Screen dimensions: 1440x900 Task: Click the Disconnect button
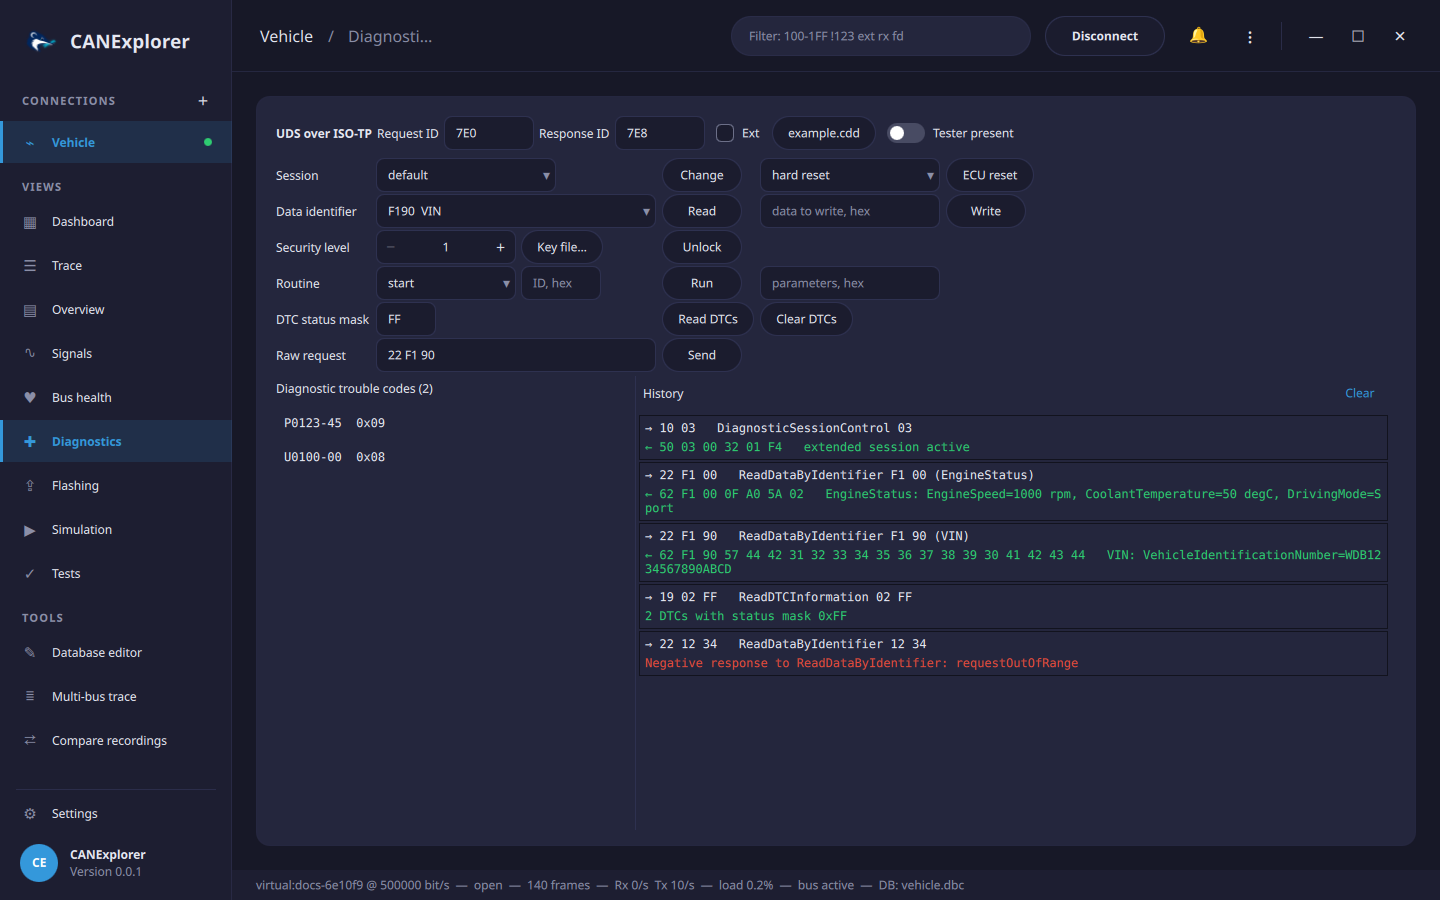tap(1105, 36)
